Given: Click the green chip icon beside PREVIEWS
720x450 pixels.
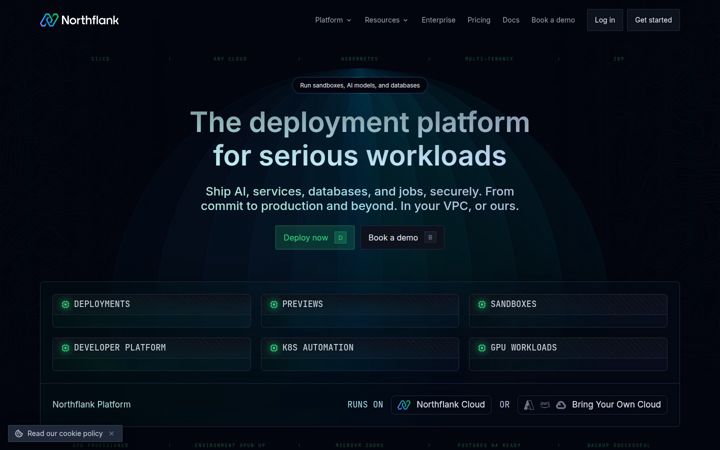Looking at the screenshot, I should (274, 304).
